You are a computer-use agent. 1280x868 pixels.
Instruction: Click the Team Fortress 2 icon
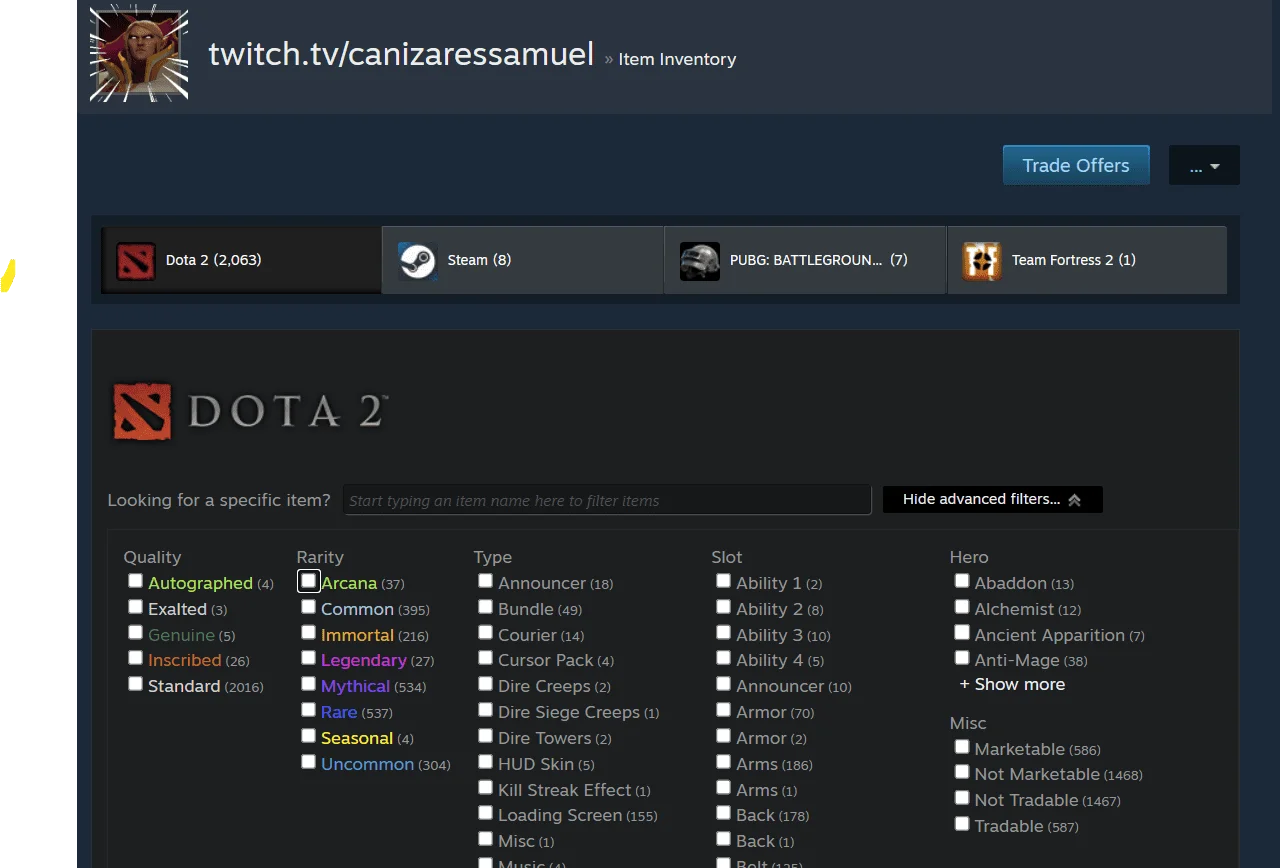point(981,260)
